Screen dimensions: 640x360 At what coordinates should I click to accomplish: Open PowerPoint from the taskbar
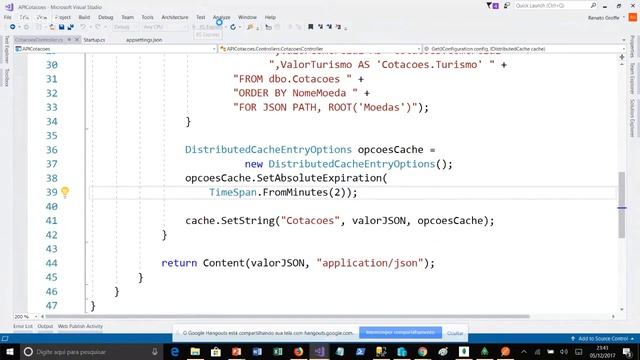coord(236,351)
